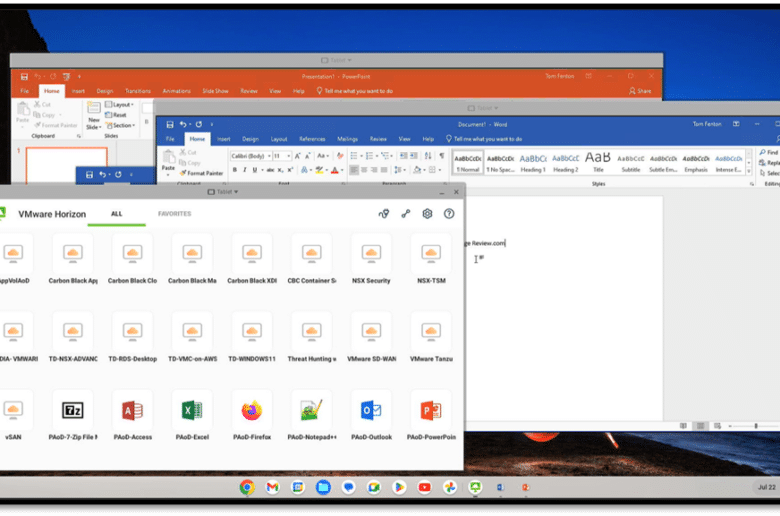Grow the font size in Word
780x516 pixels.
coord(297,156)
